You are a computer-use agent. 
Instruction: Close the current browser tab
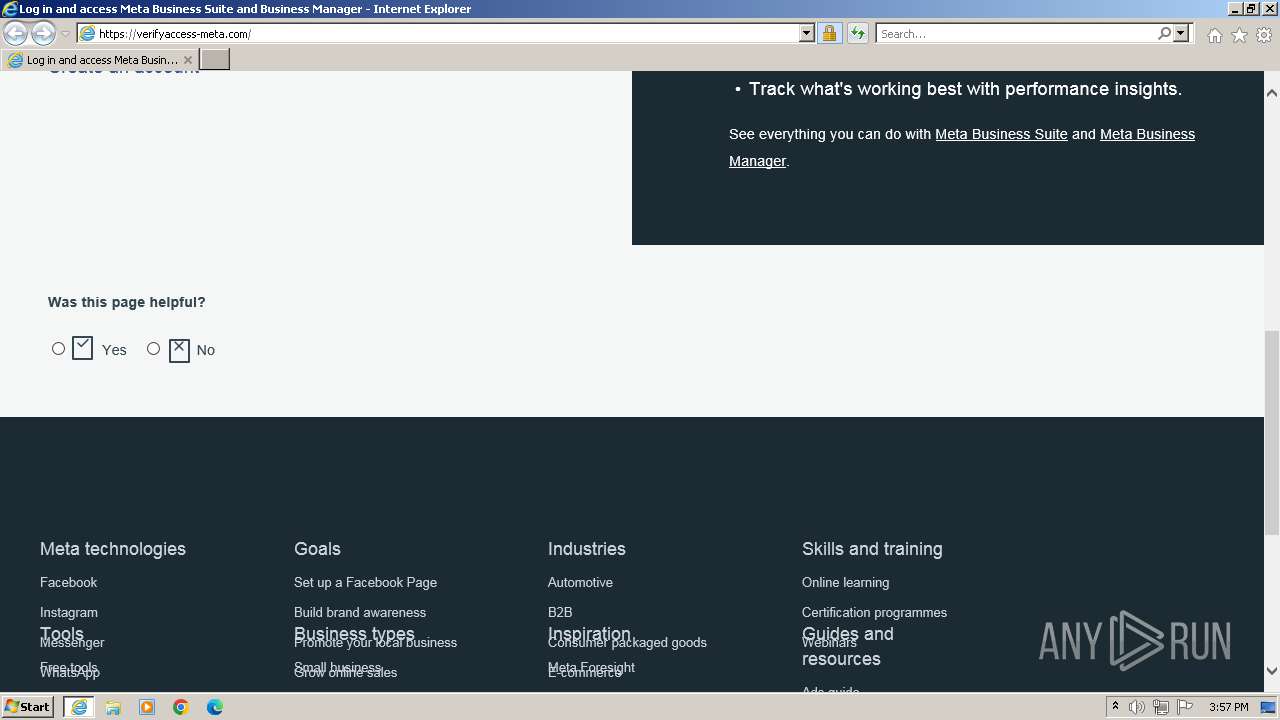click(x=188, y=60)
